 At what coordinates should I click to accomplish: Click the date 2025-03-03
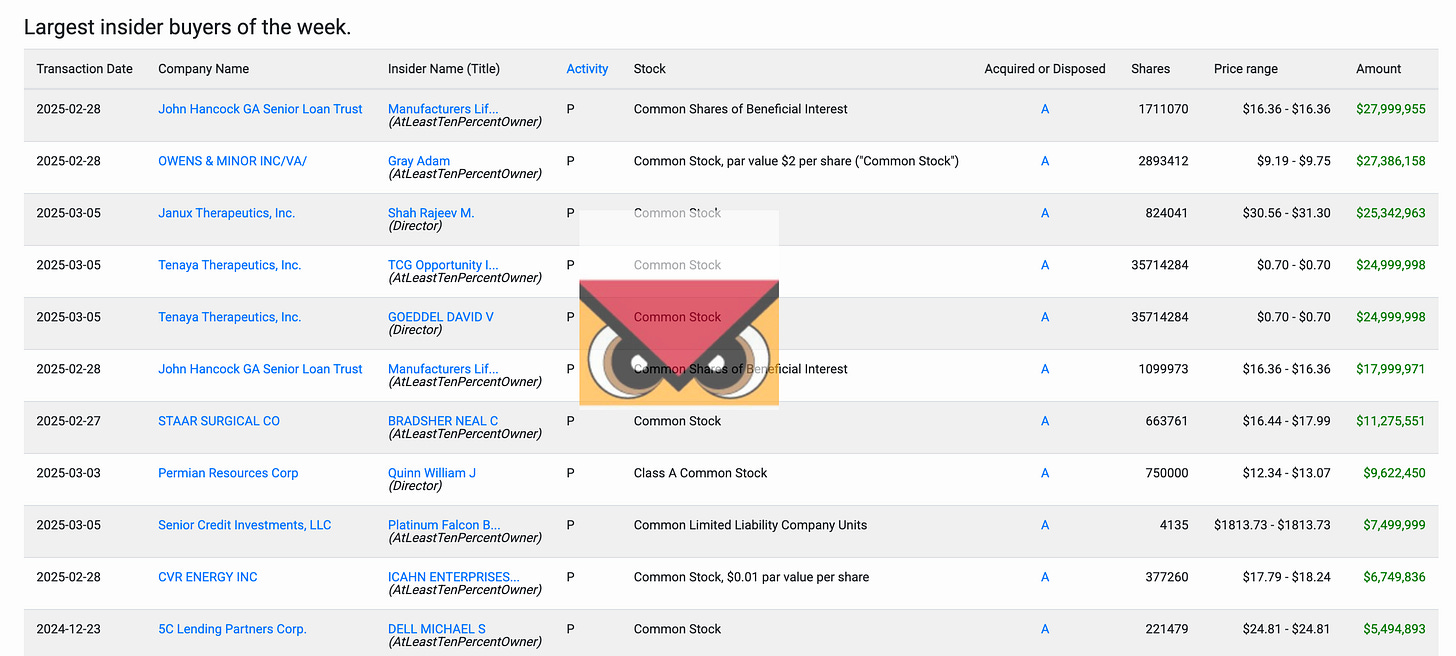[69, 473]
